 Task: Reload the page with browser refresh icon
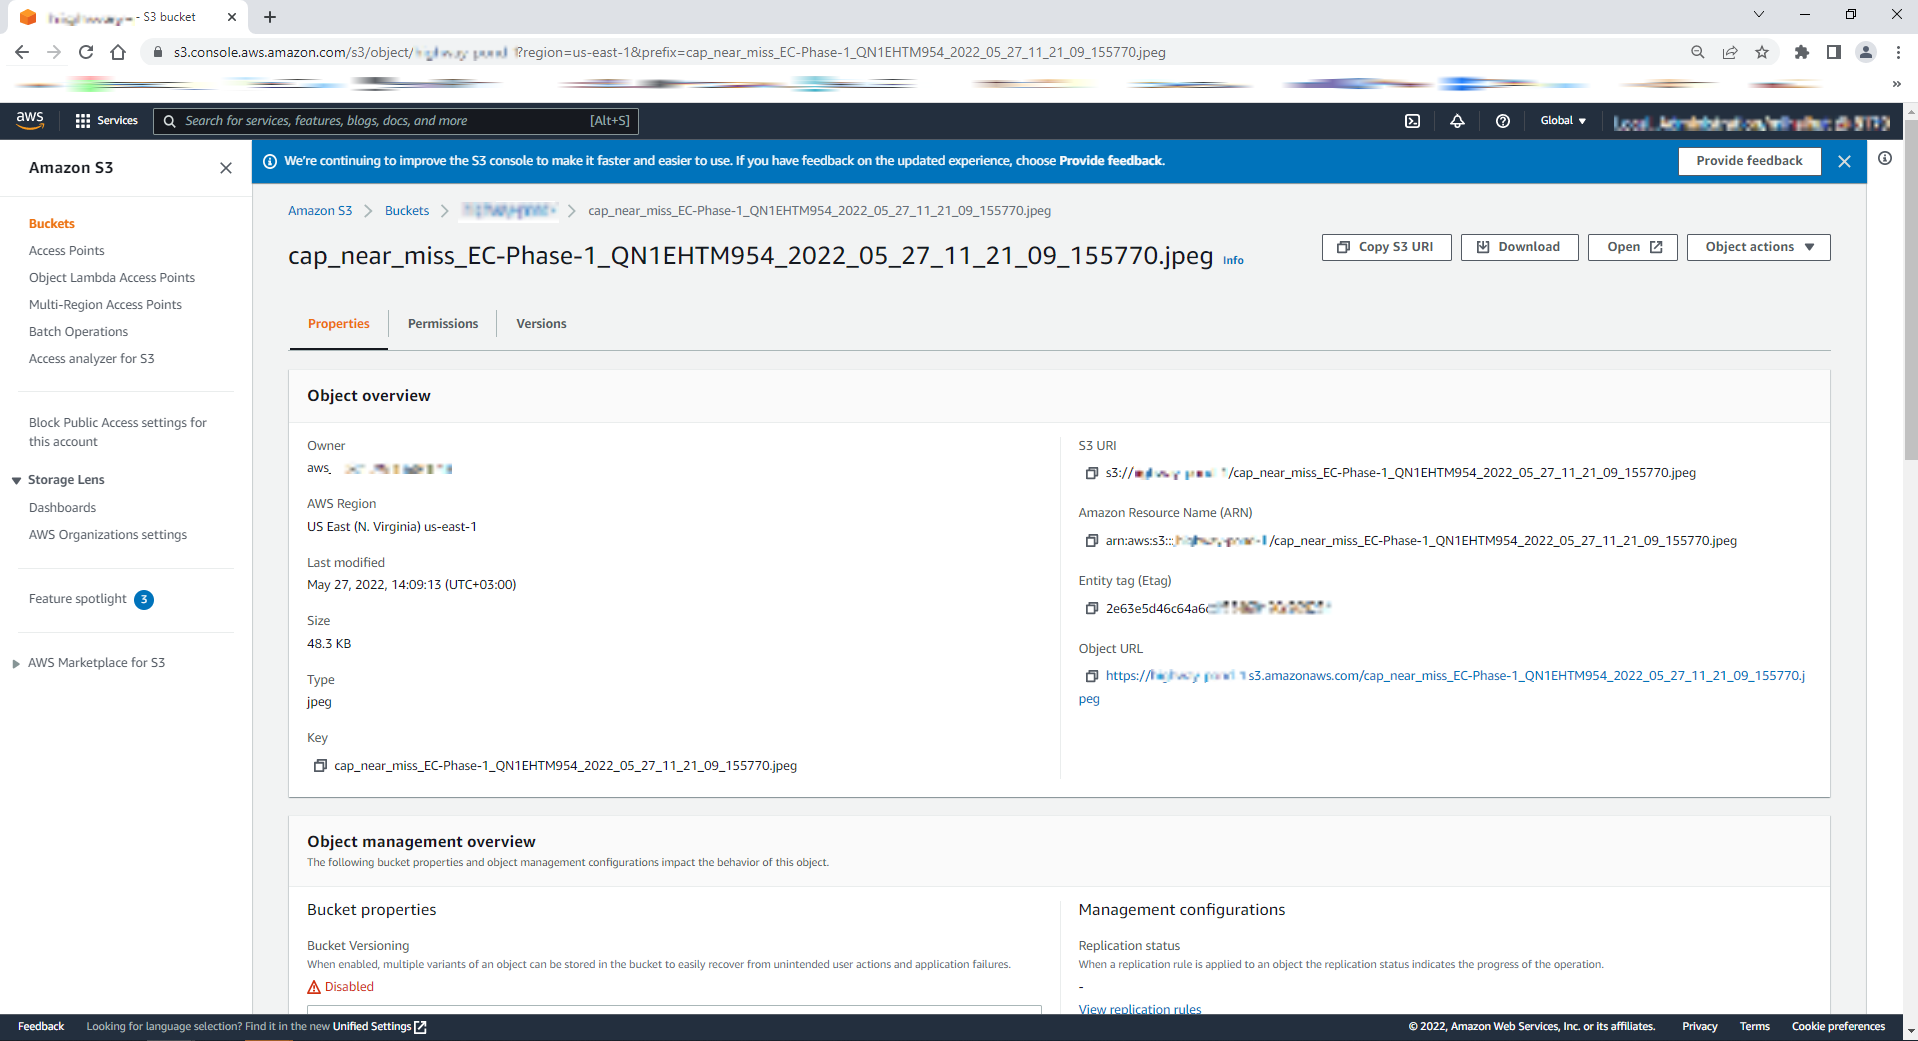86,52
